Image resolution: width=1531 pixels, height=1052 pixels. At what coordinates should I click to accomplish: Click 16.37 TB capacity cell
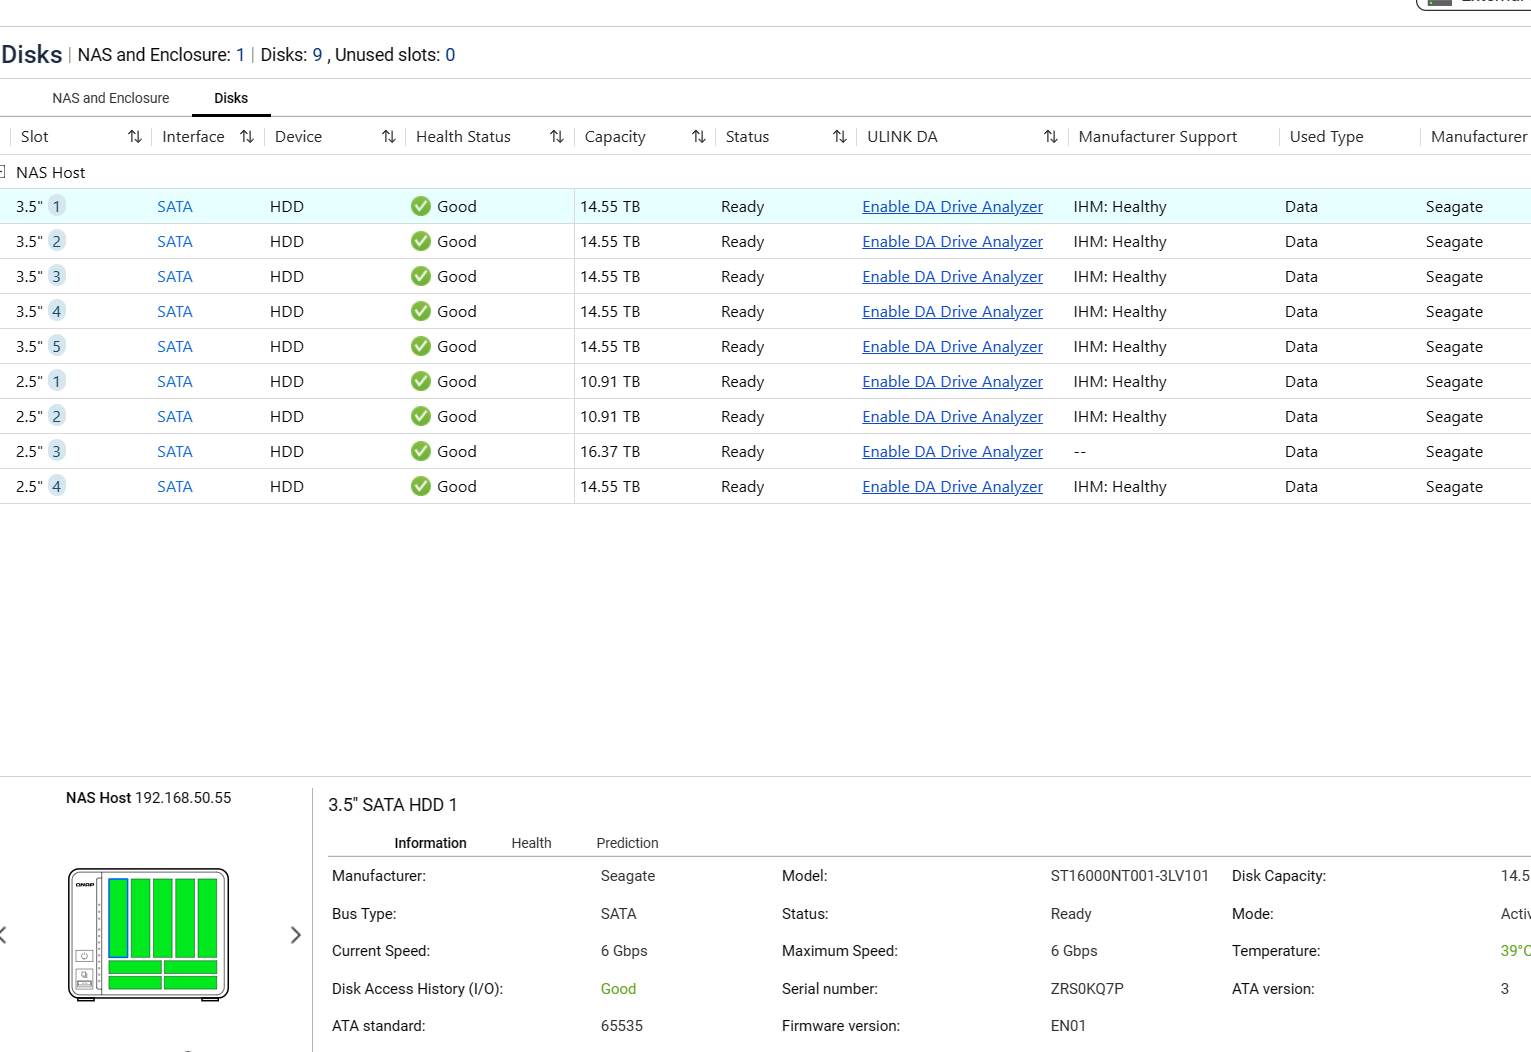(610, 452)
